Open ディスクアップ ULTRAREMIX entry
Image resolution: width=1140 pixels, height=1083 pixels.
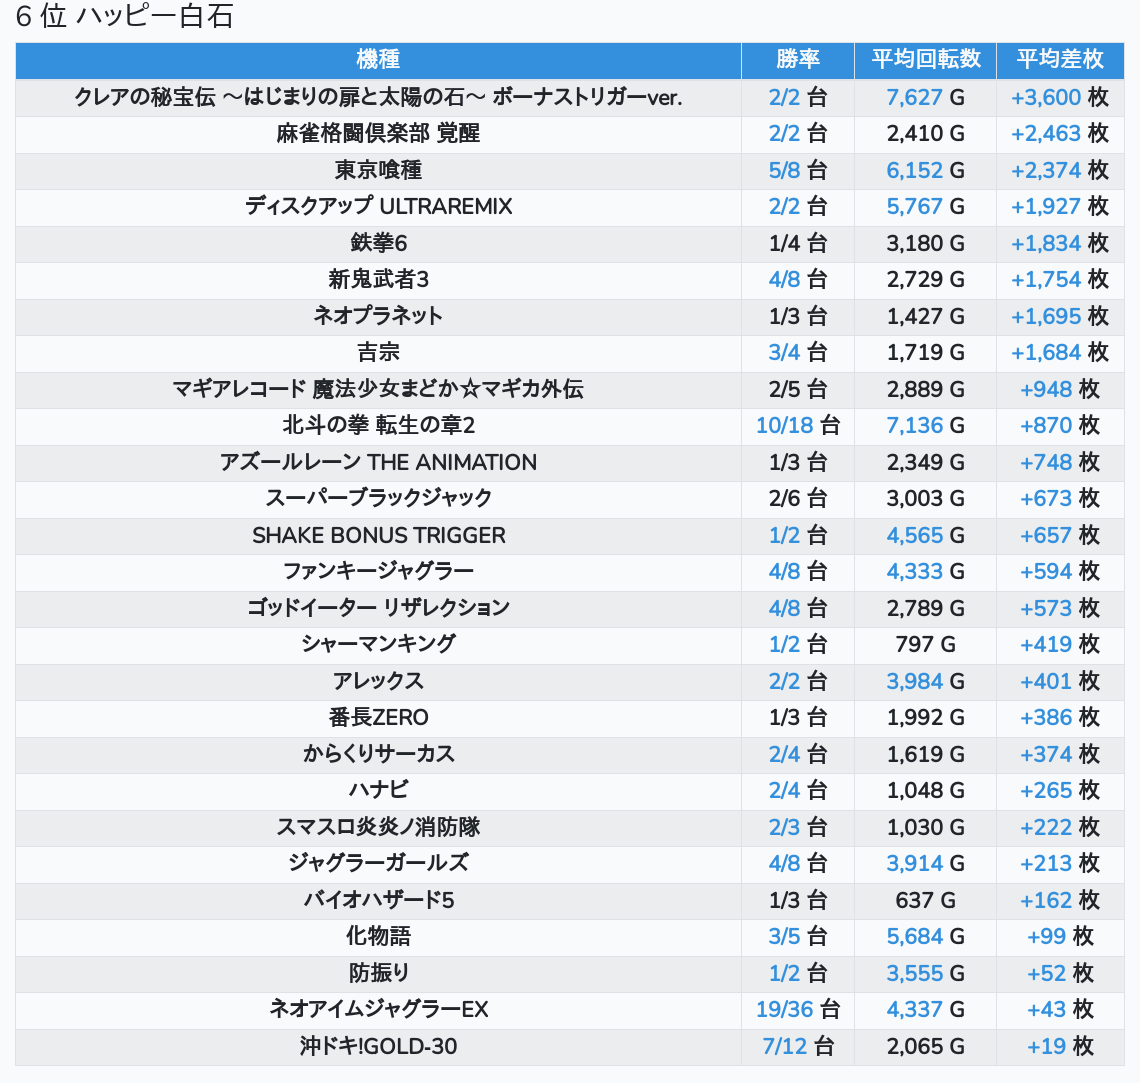coord(378,207)
